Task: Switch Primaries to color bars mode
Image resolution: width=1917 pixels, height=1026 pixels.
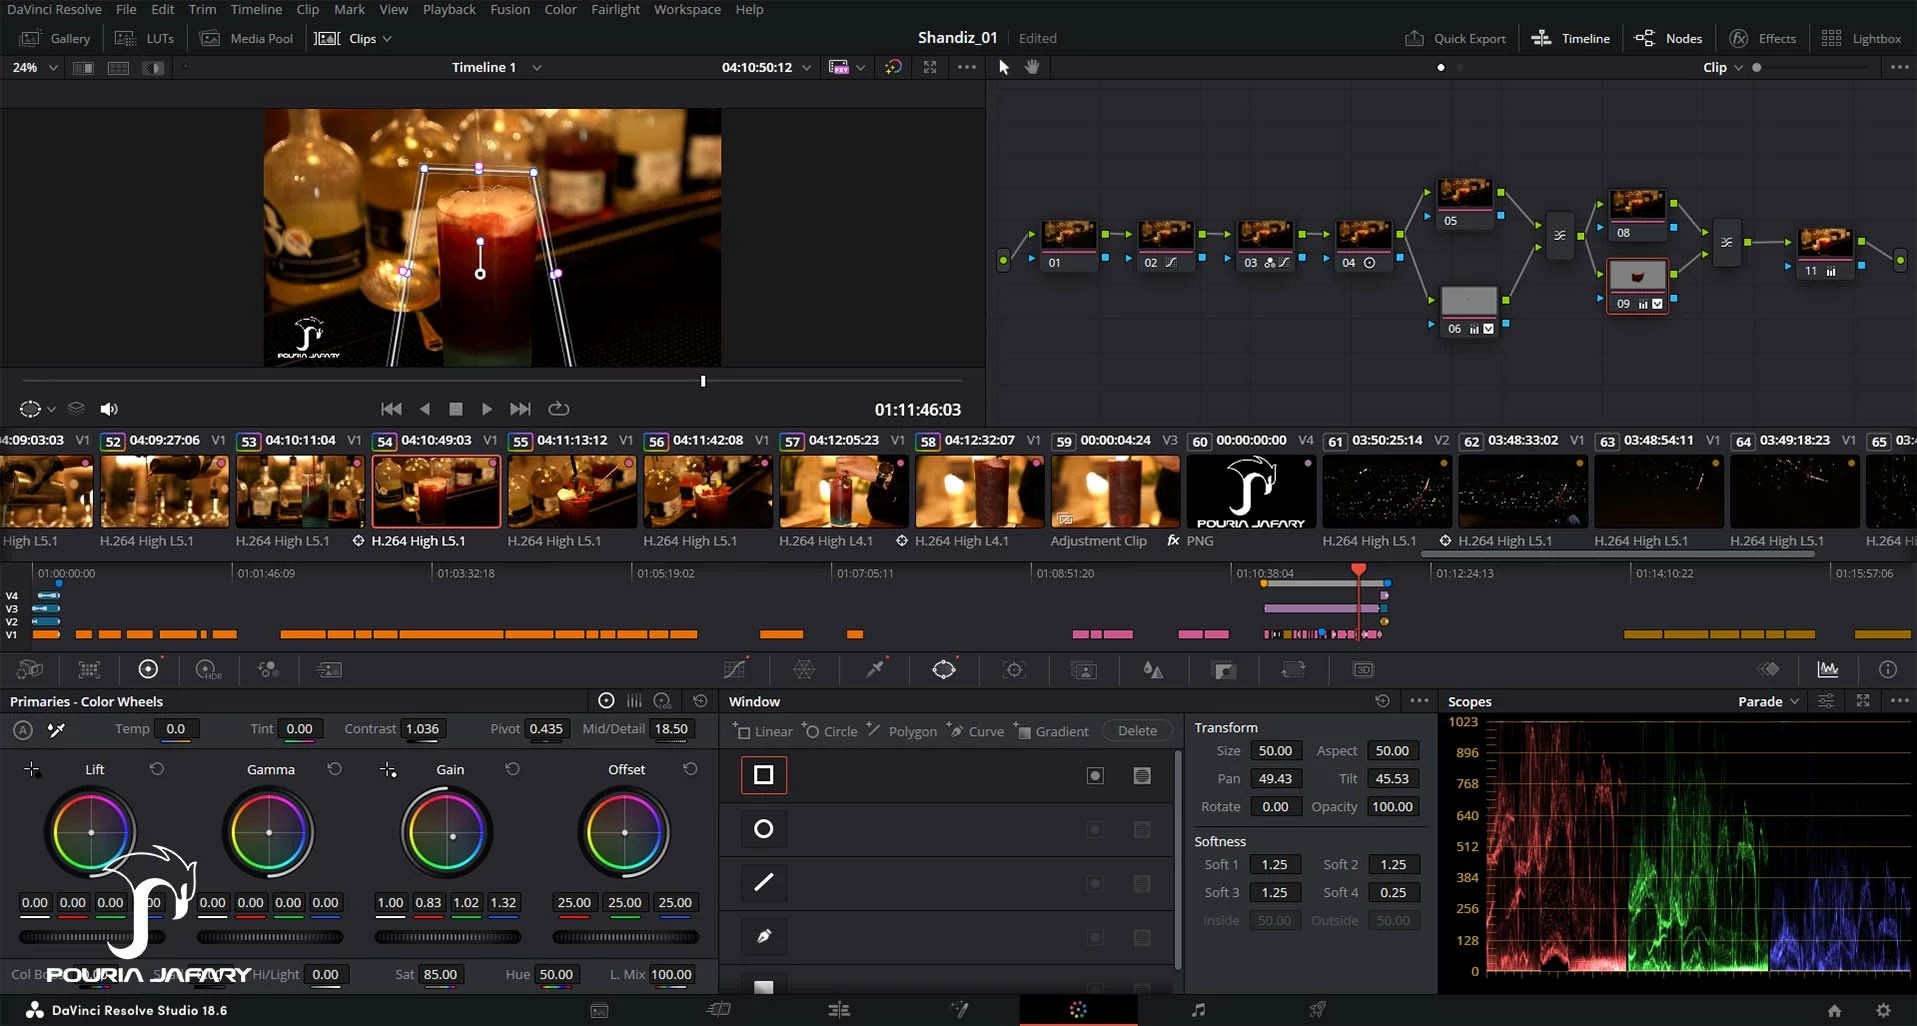Action: tap(634, 701)
